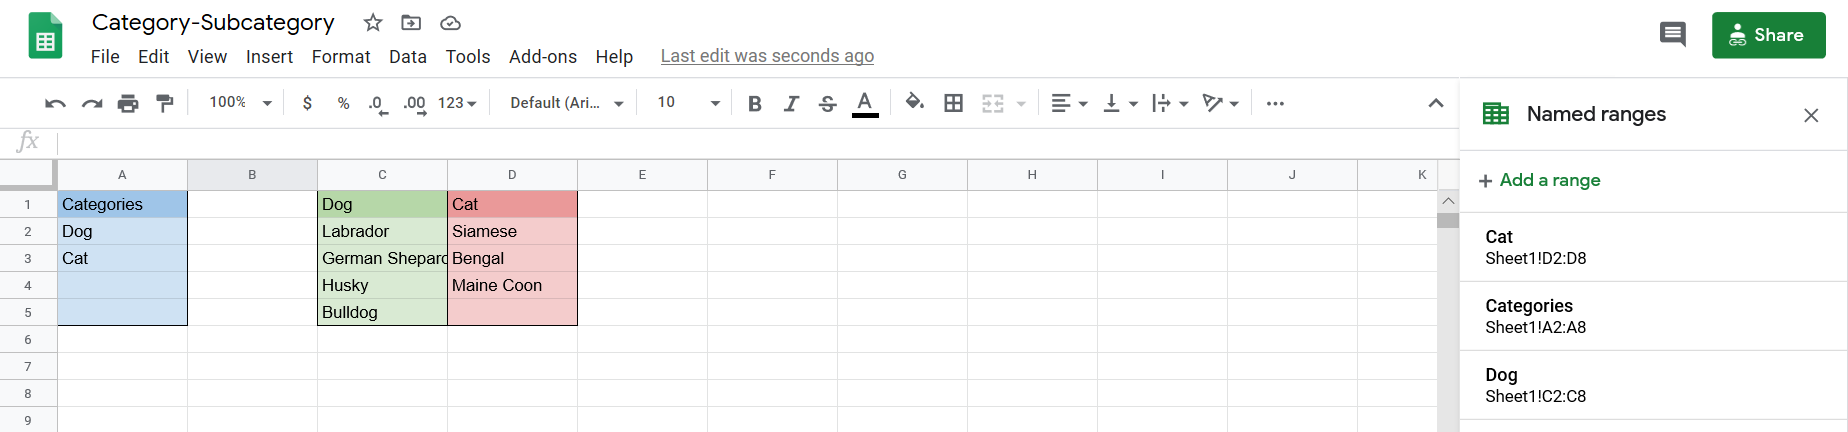1848x432 pixels.
Task: Open the fill color bucket tool
Action: pyautogui.click(x=914, y=102)
